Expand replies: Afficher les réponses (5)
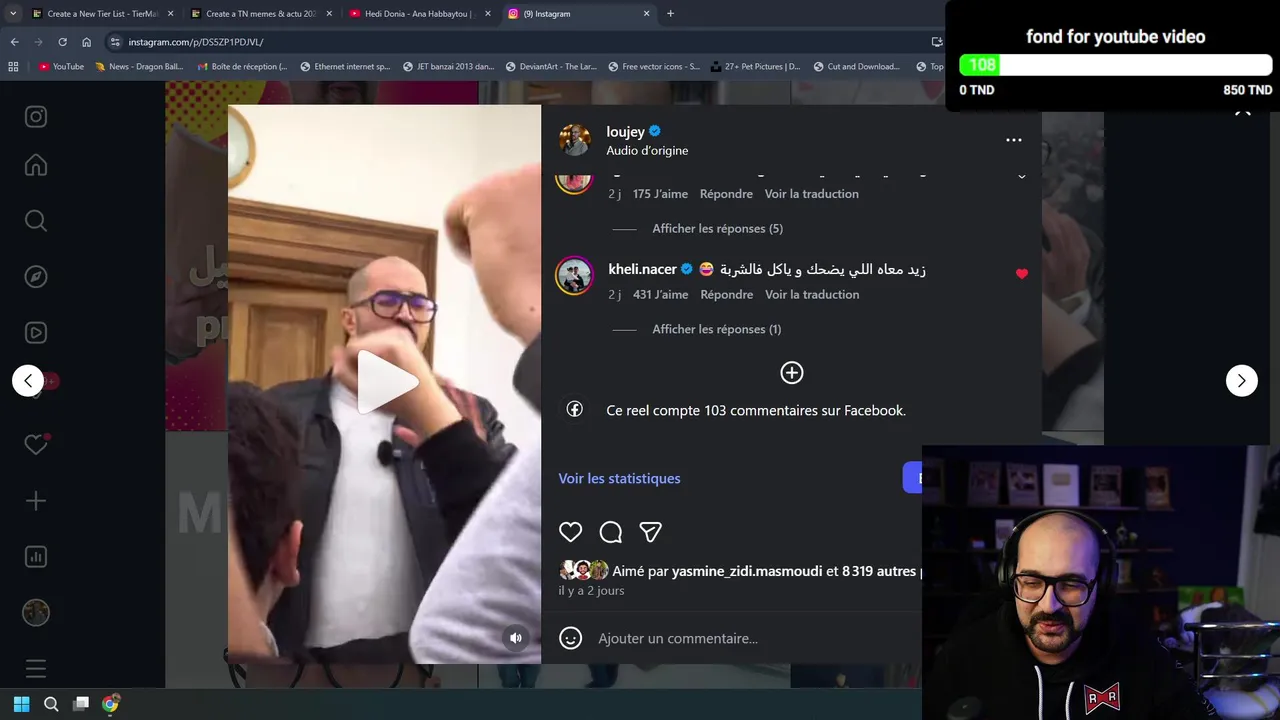Viewport: 1280px width, 720px height. coord(717,228)
